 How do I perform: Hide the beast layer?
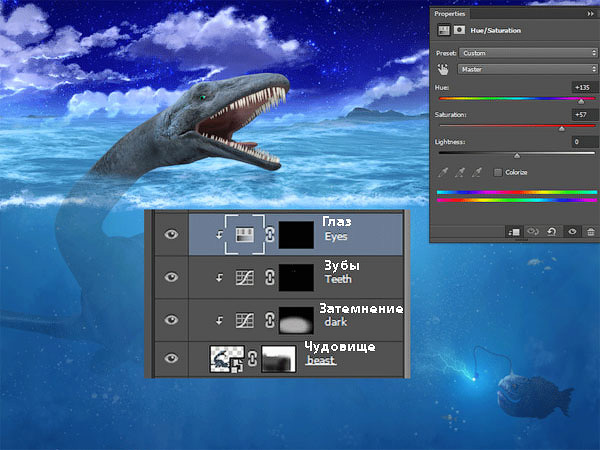pos(171,358)
